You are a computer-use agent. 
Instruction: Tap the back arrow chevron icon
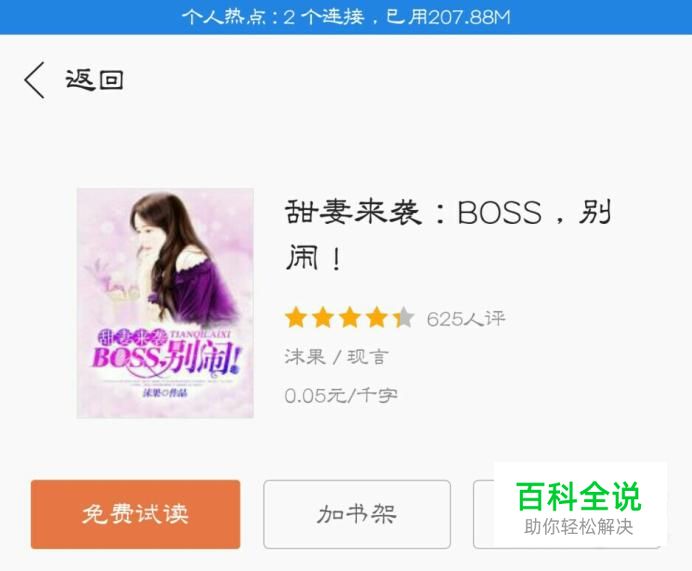click(x=34, y=80)
